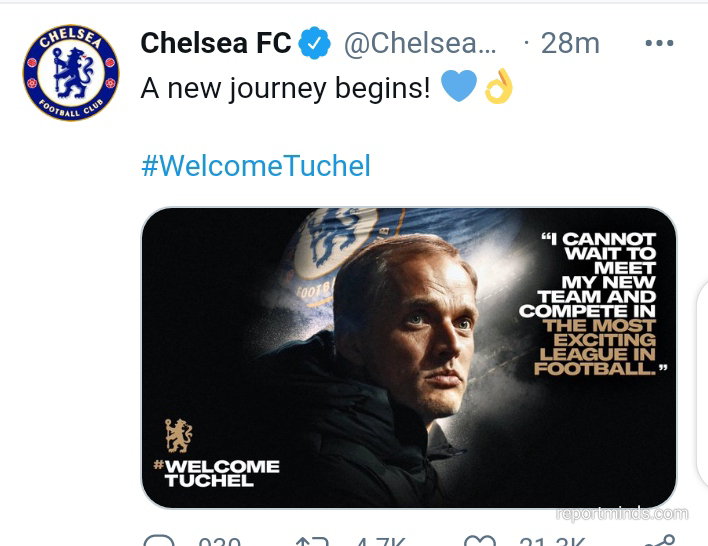
Task: Click the OK hand emoji
Action: click(498, 87)
